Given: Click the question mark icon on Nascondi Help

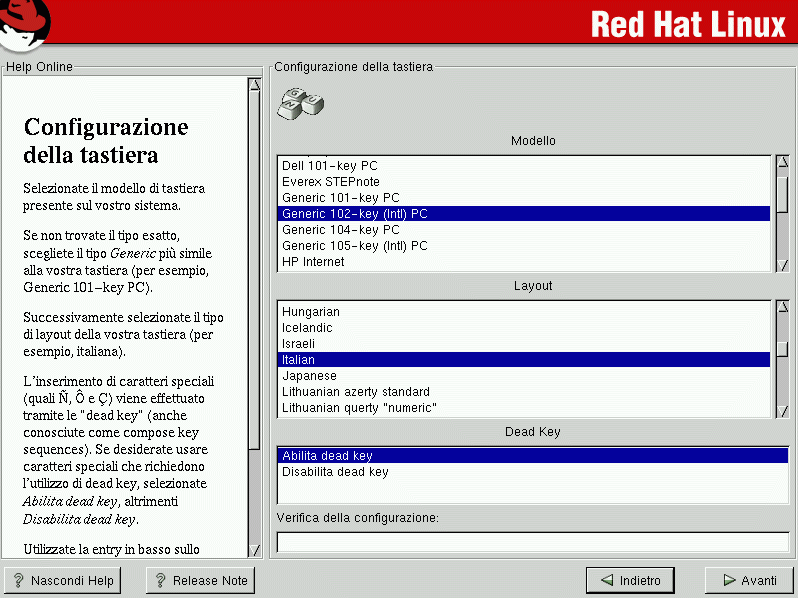Looking at the screenshot, I should [17, 580].
